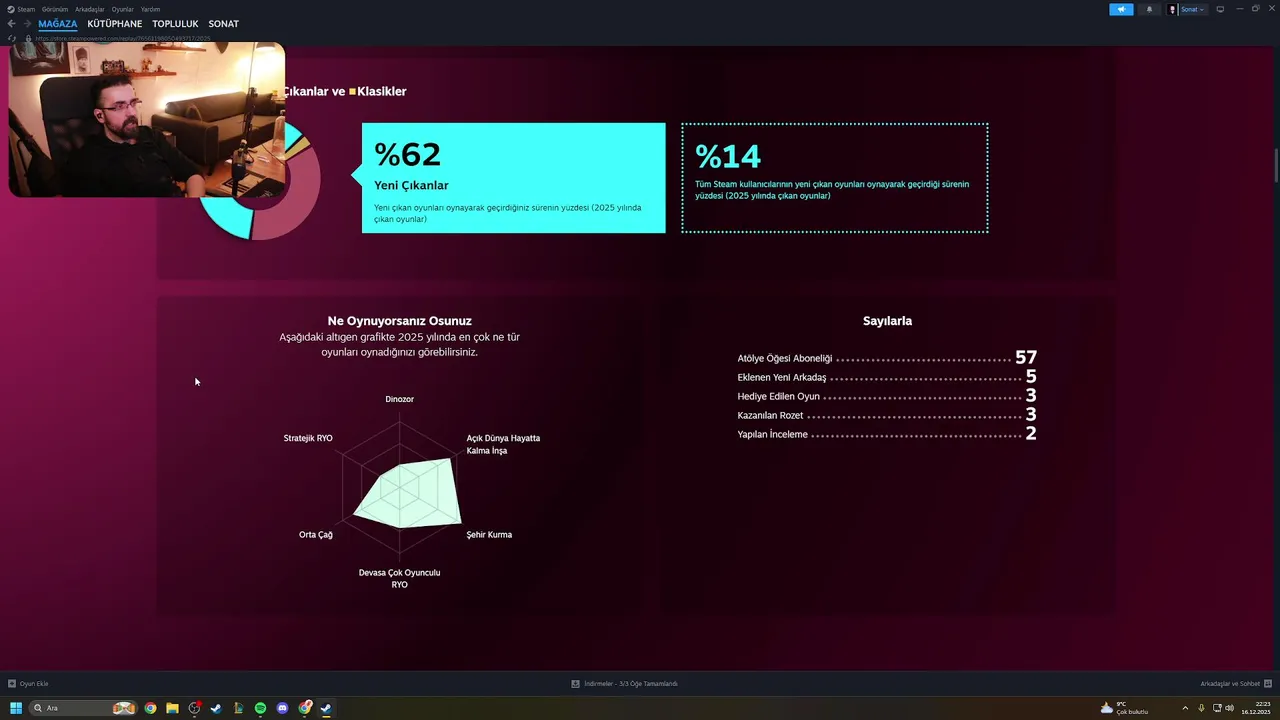
Task: Click the Arkadaşlar ve Sohbet chat icon
Action: [x=1268, y=684]
